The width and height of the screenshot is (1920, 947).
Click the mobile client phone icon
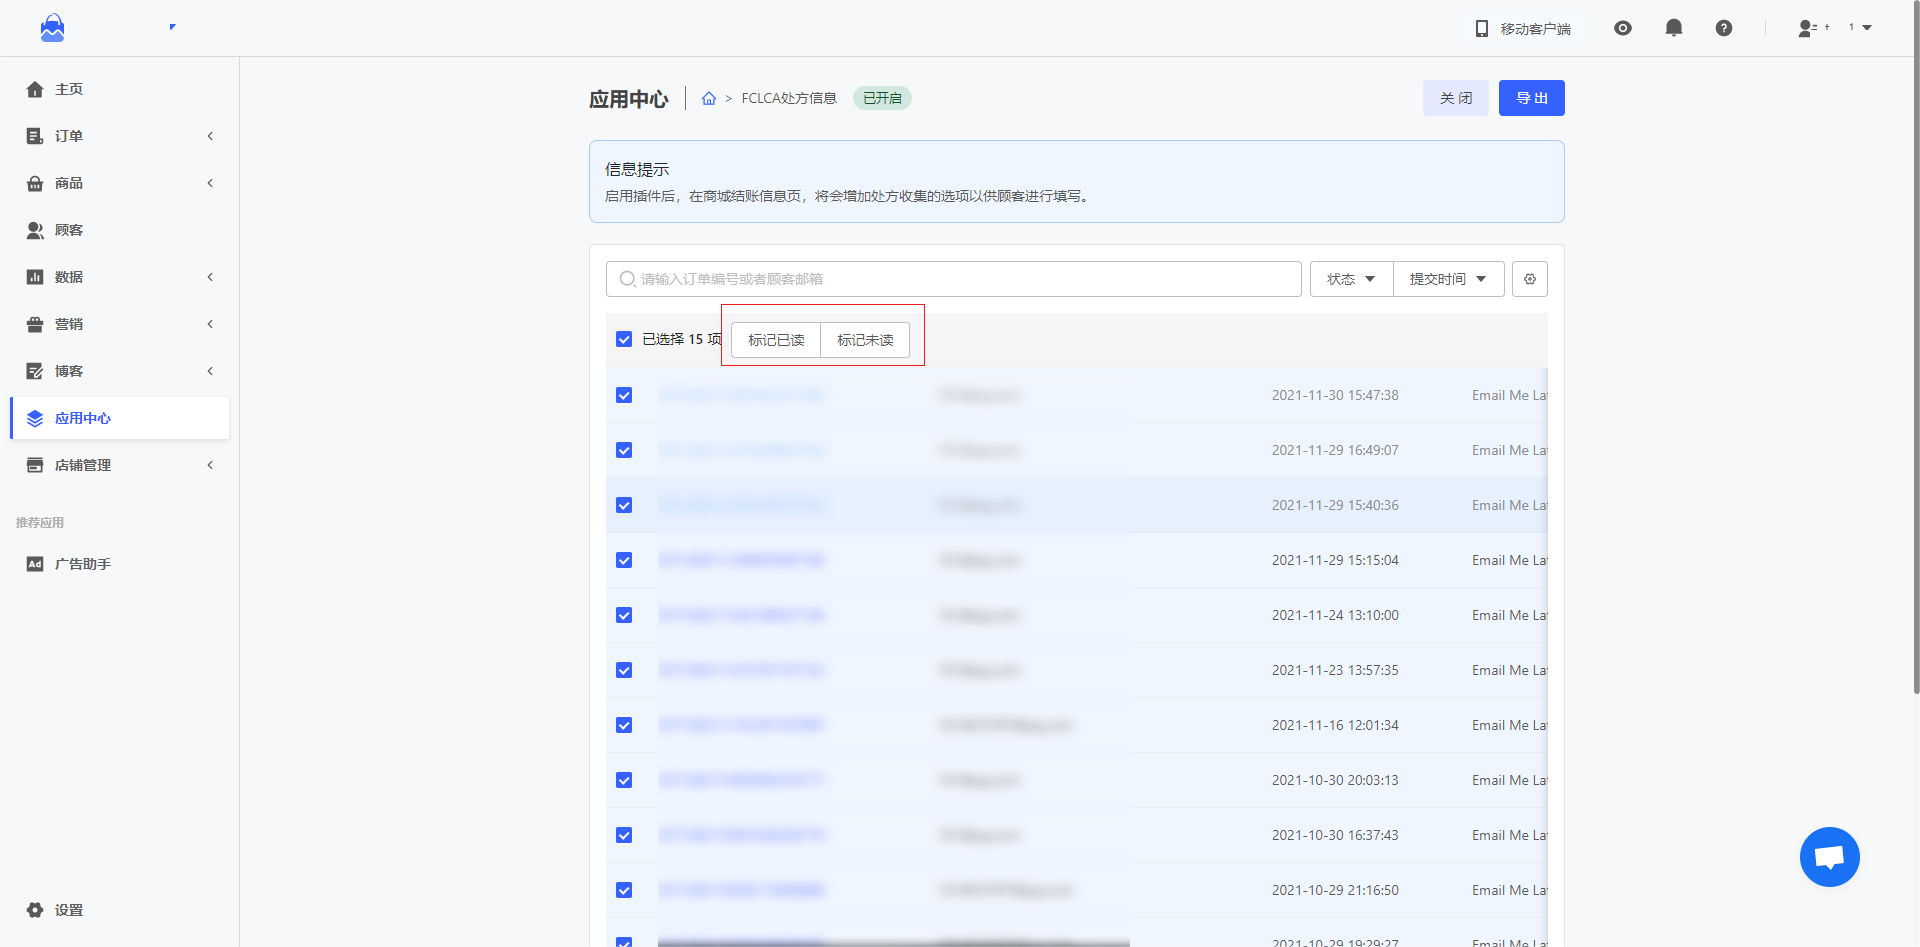[x=1482, y=28]
